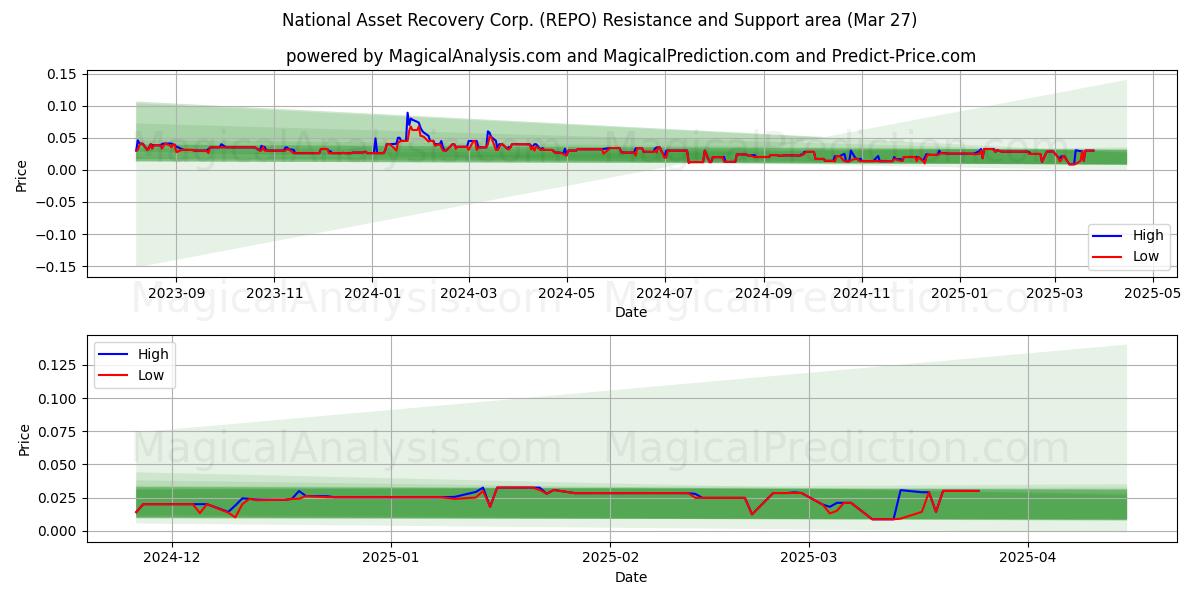
Task: Click the 2023-09 date tick label
Action: (176, 293)
